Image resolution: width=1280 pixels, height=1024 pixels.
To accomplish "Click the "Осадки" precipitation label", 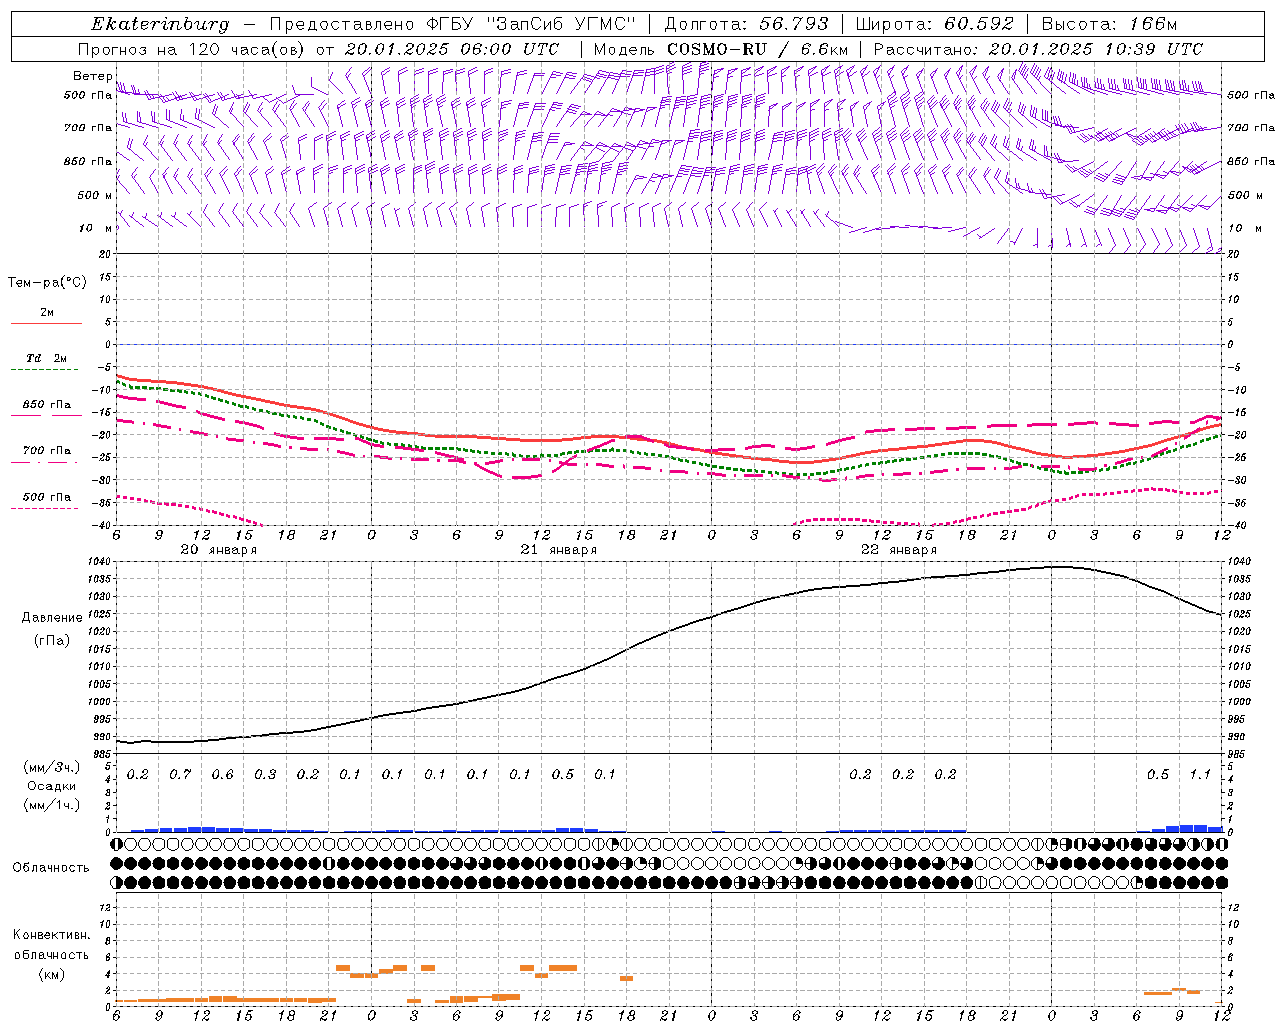I will coord(52,786).
